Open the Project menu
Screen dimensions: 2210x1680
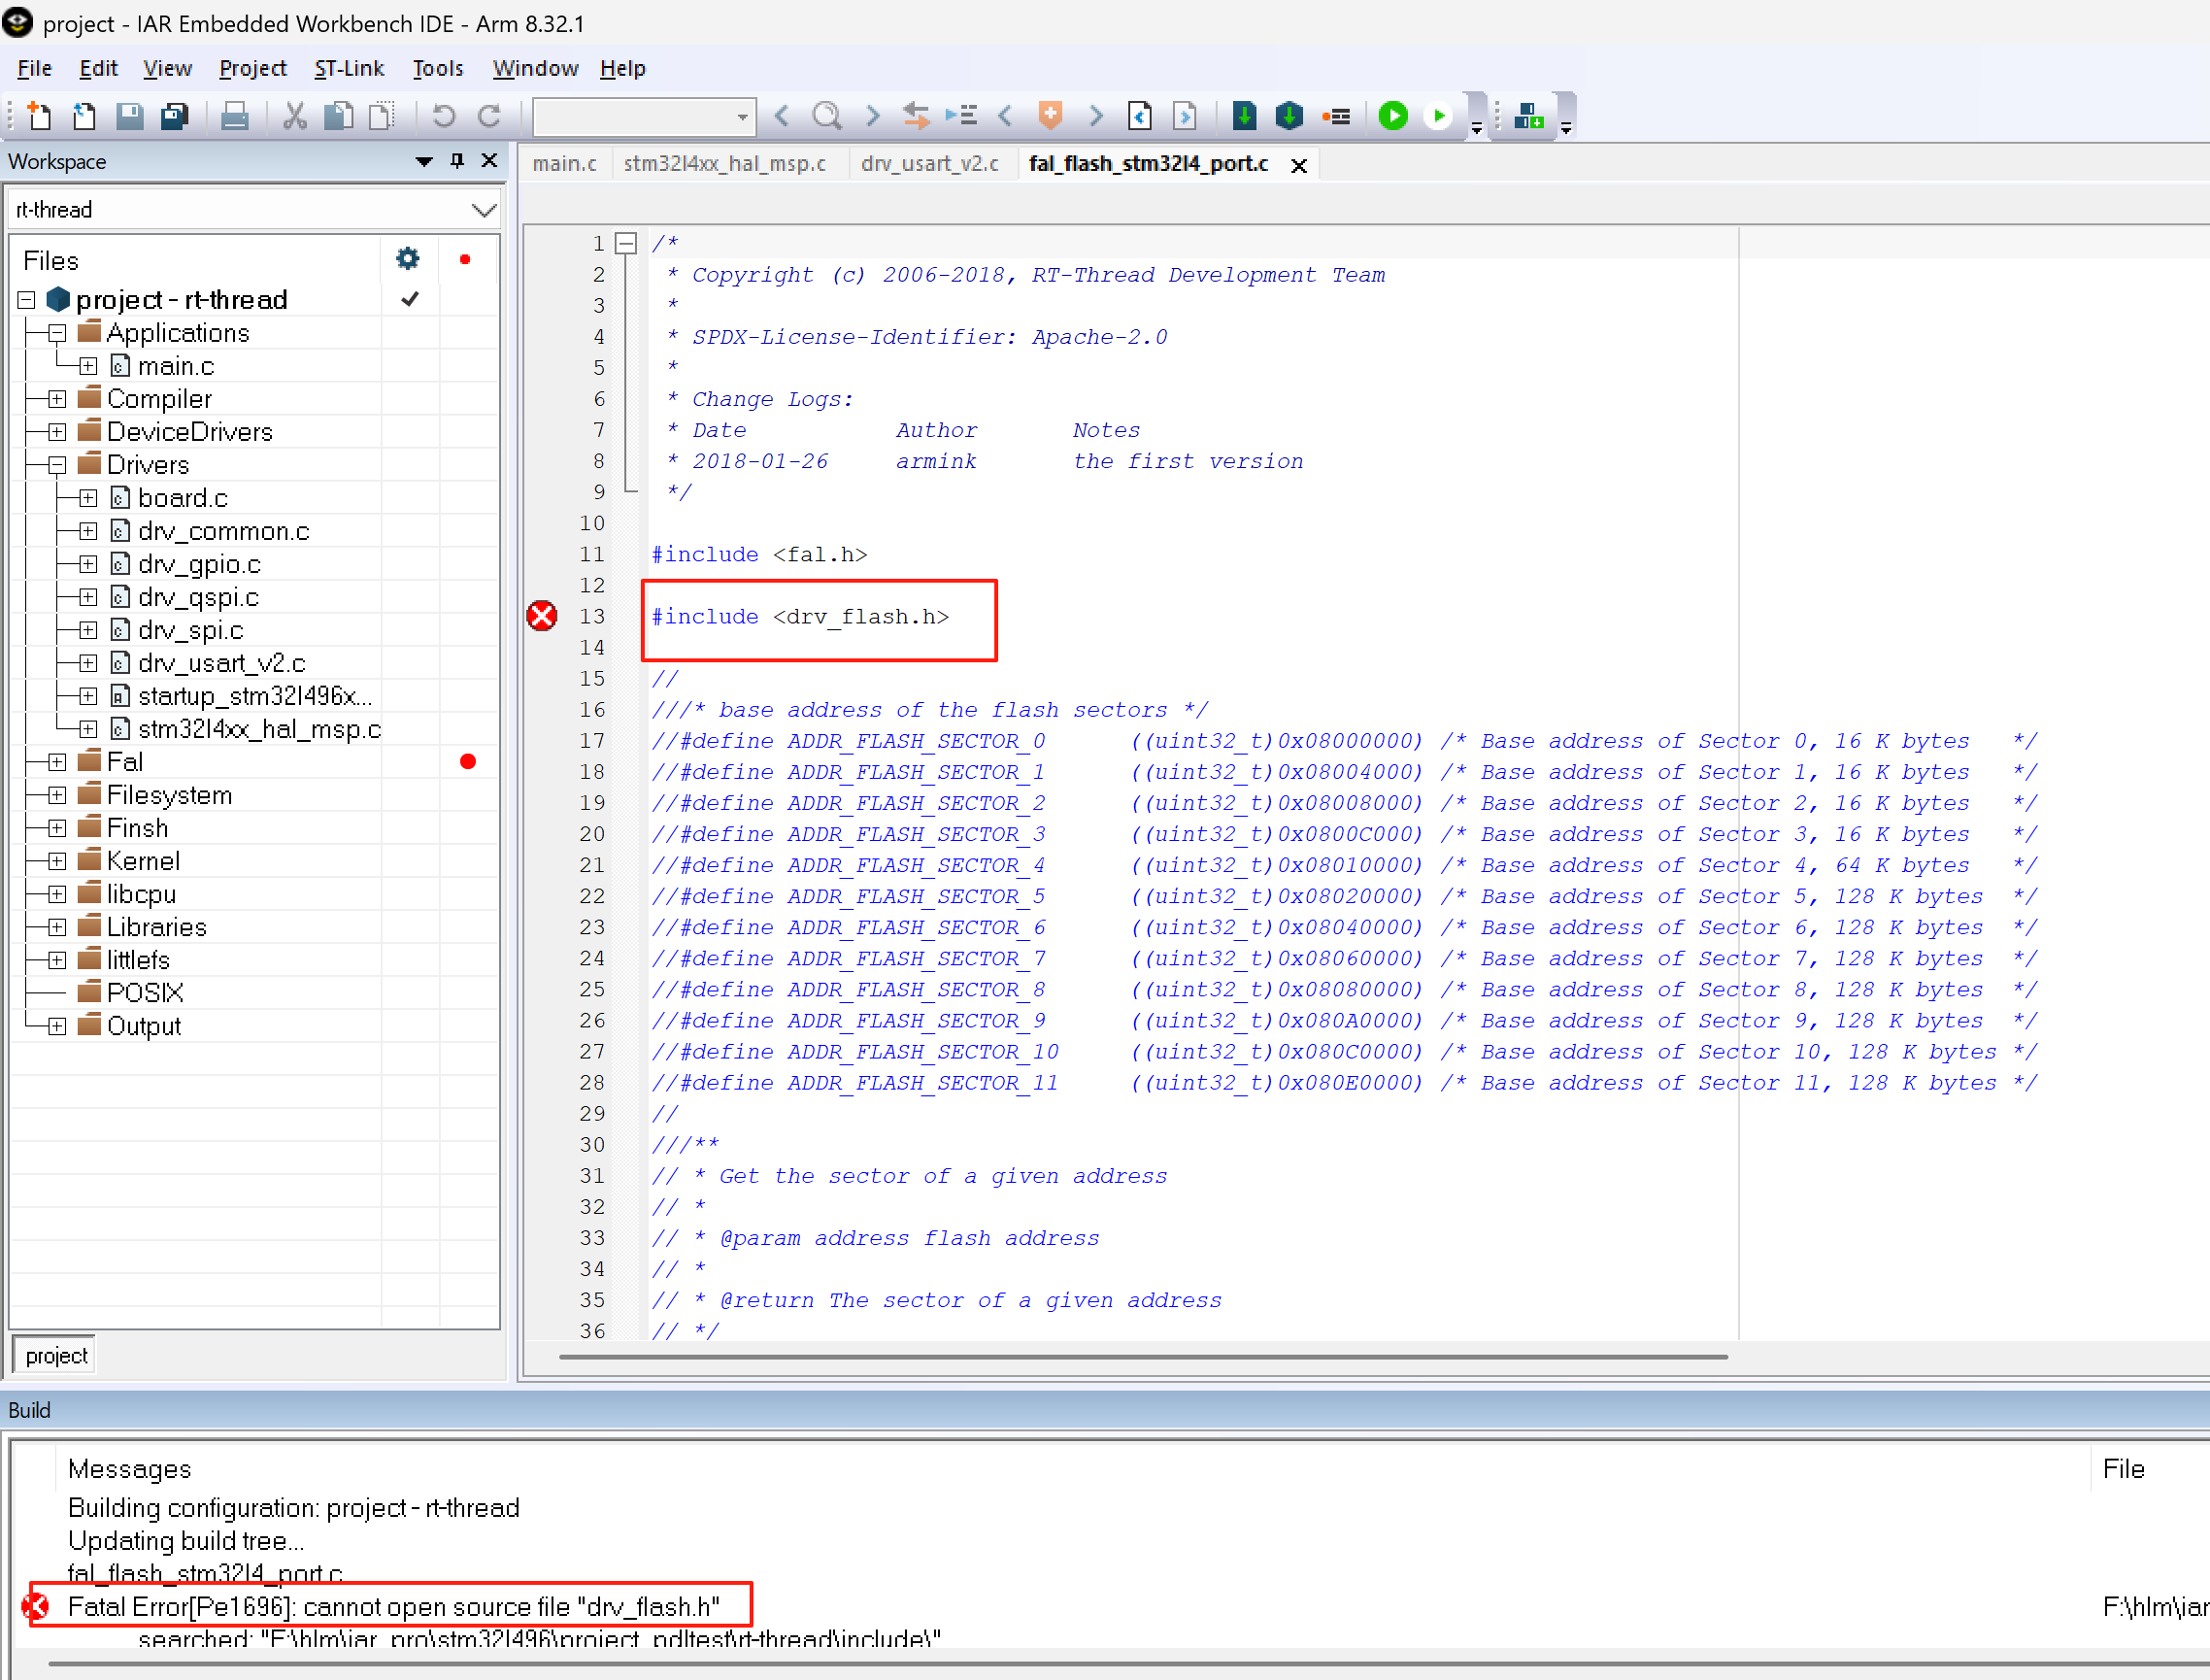[x=252, y=68]
